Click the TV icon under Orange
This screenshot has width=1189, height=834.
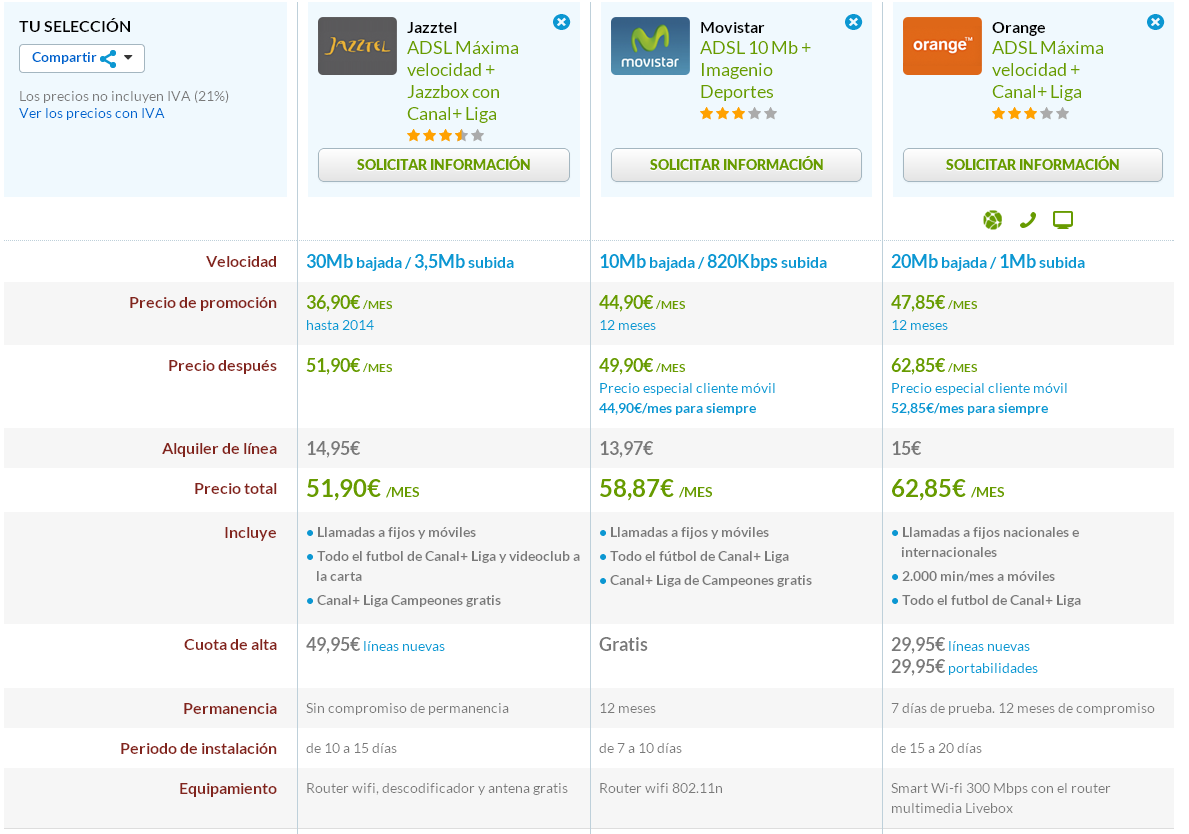click(x=1063, y=220)
